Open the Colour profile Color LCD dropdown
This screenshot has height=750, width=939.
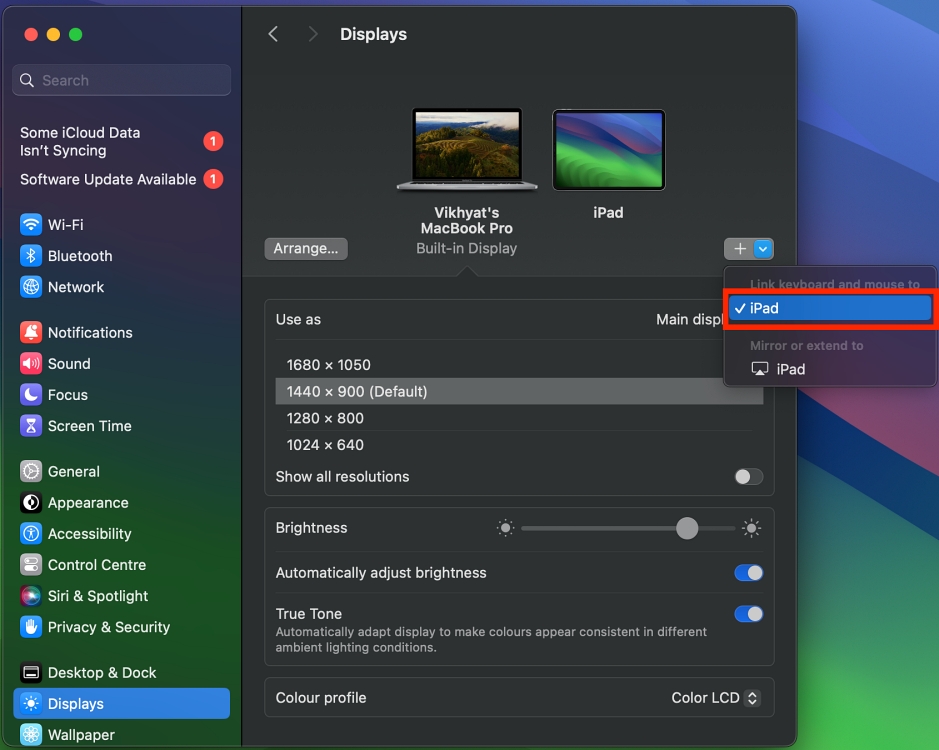point(716,698)
